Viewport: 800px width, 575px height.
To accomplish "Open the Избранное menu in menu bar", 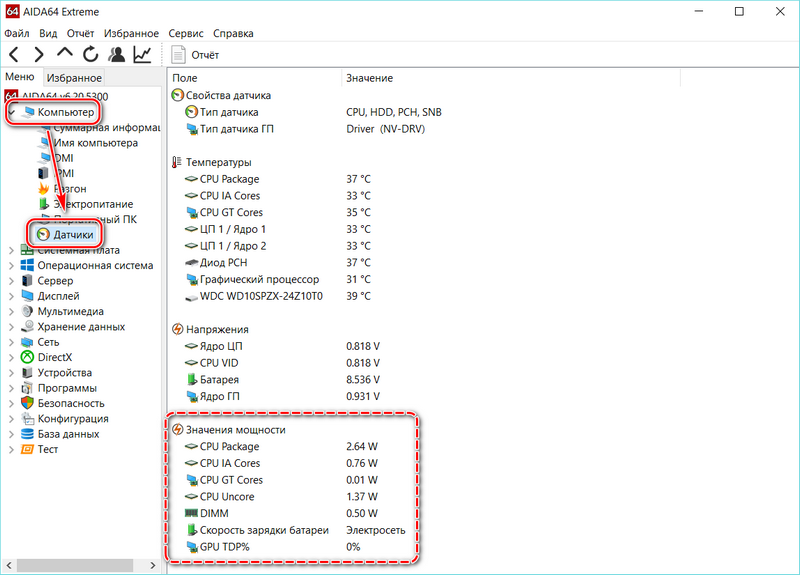I will (131, 33).
